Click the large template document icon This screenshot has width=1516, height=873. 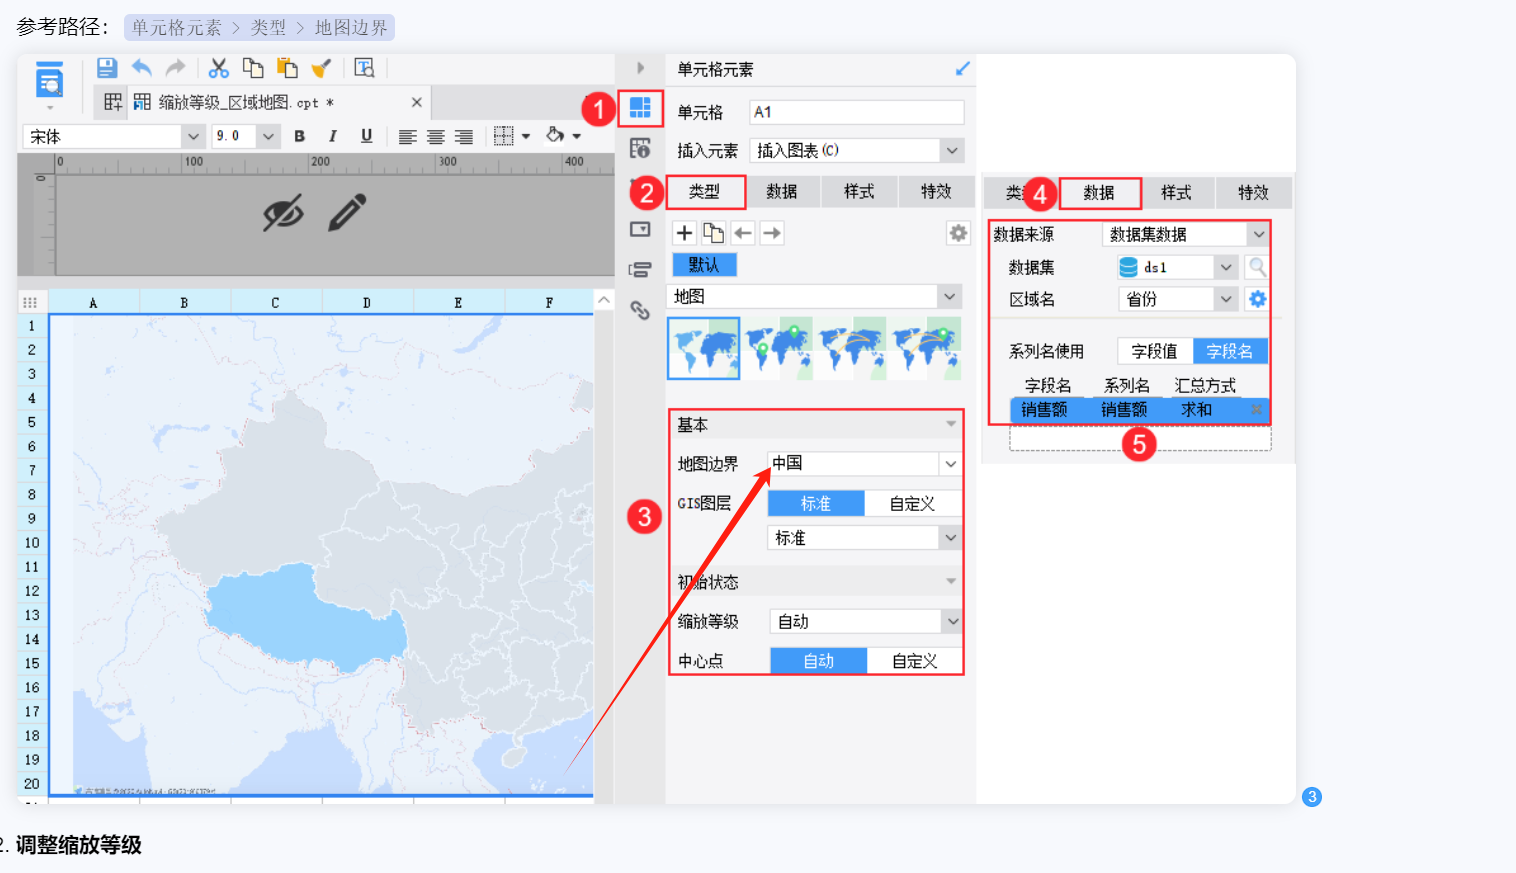point(49,80)
